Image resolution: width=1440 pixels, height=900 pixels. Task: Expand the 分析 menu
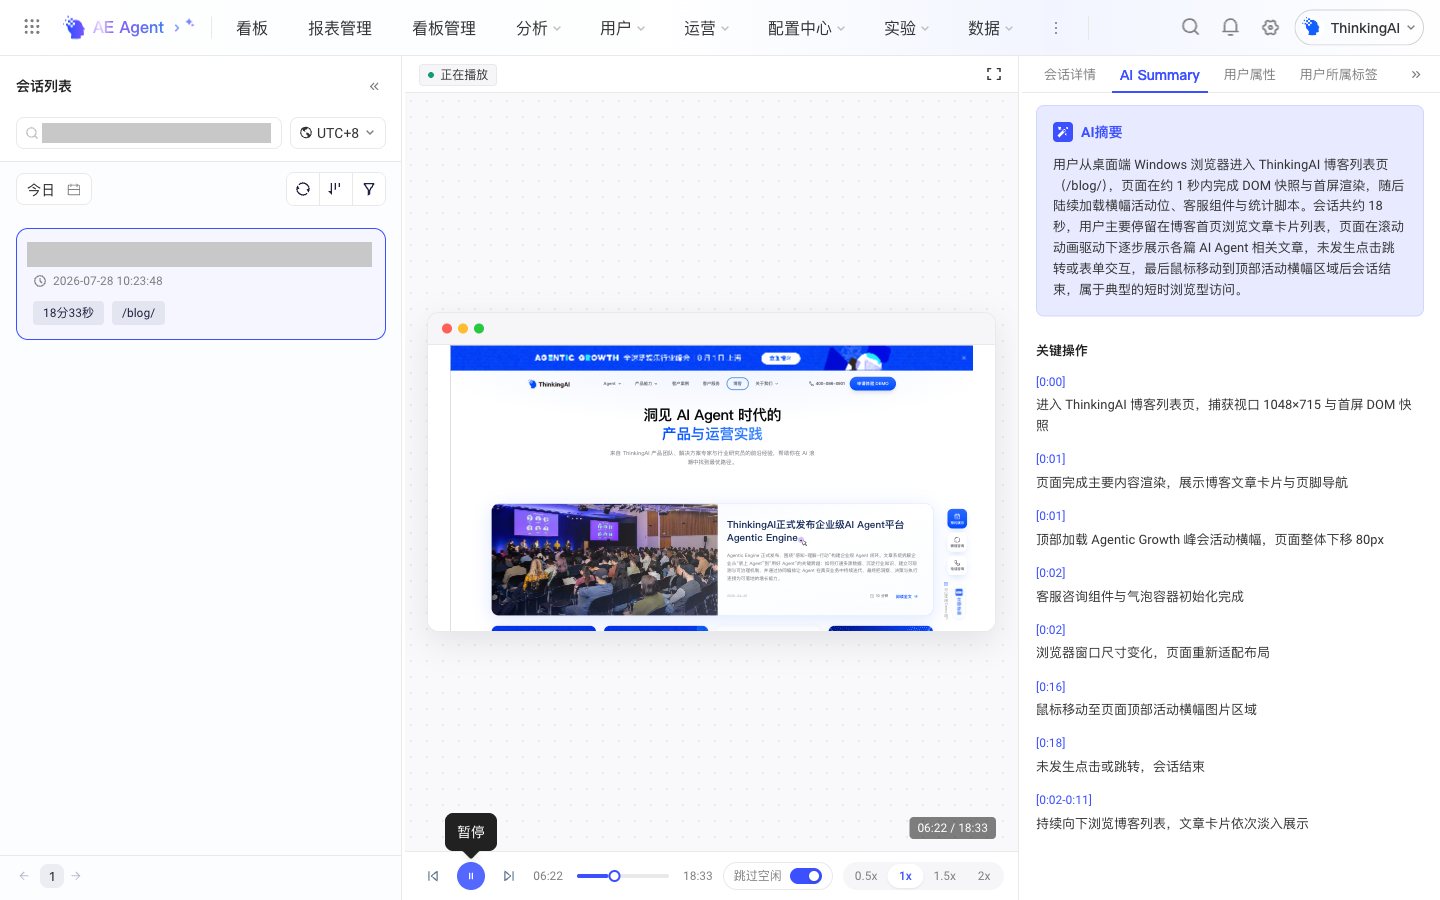[538, 28]
